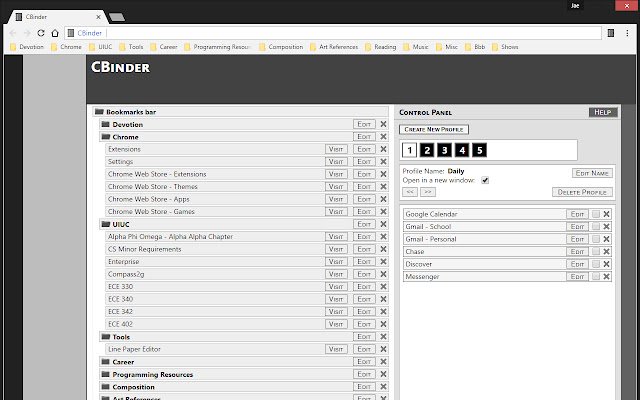
Task: Move profile left with << button
Action: click(x=410, y=192)
